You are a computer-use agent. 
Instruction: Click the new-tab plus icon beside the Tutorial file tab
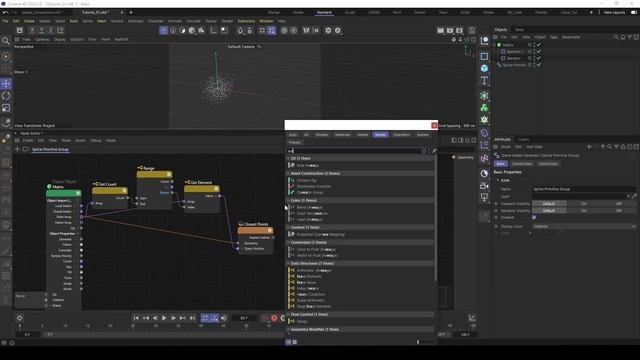pos(131,12)
